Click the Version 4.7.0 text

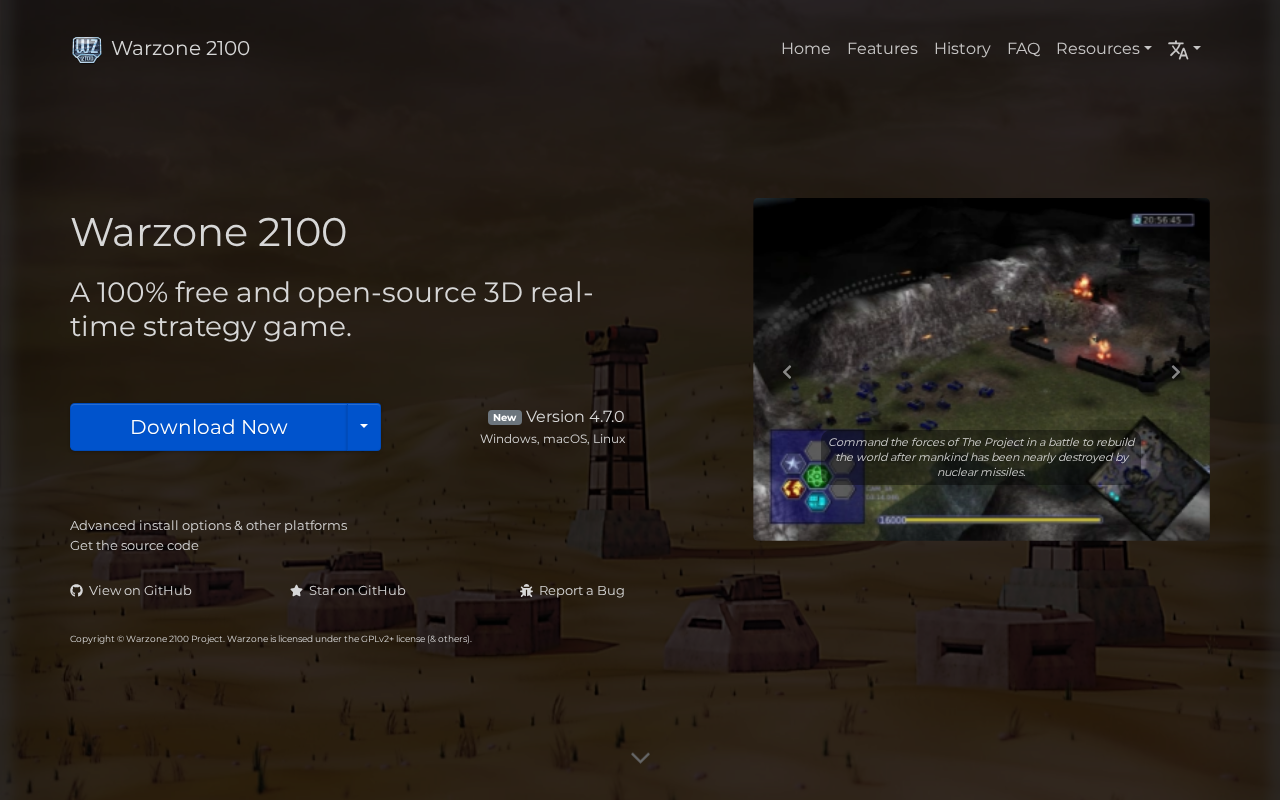(575, 417)
